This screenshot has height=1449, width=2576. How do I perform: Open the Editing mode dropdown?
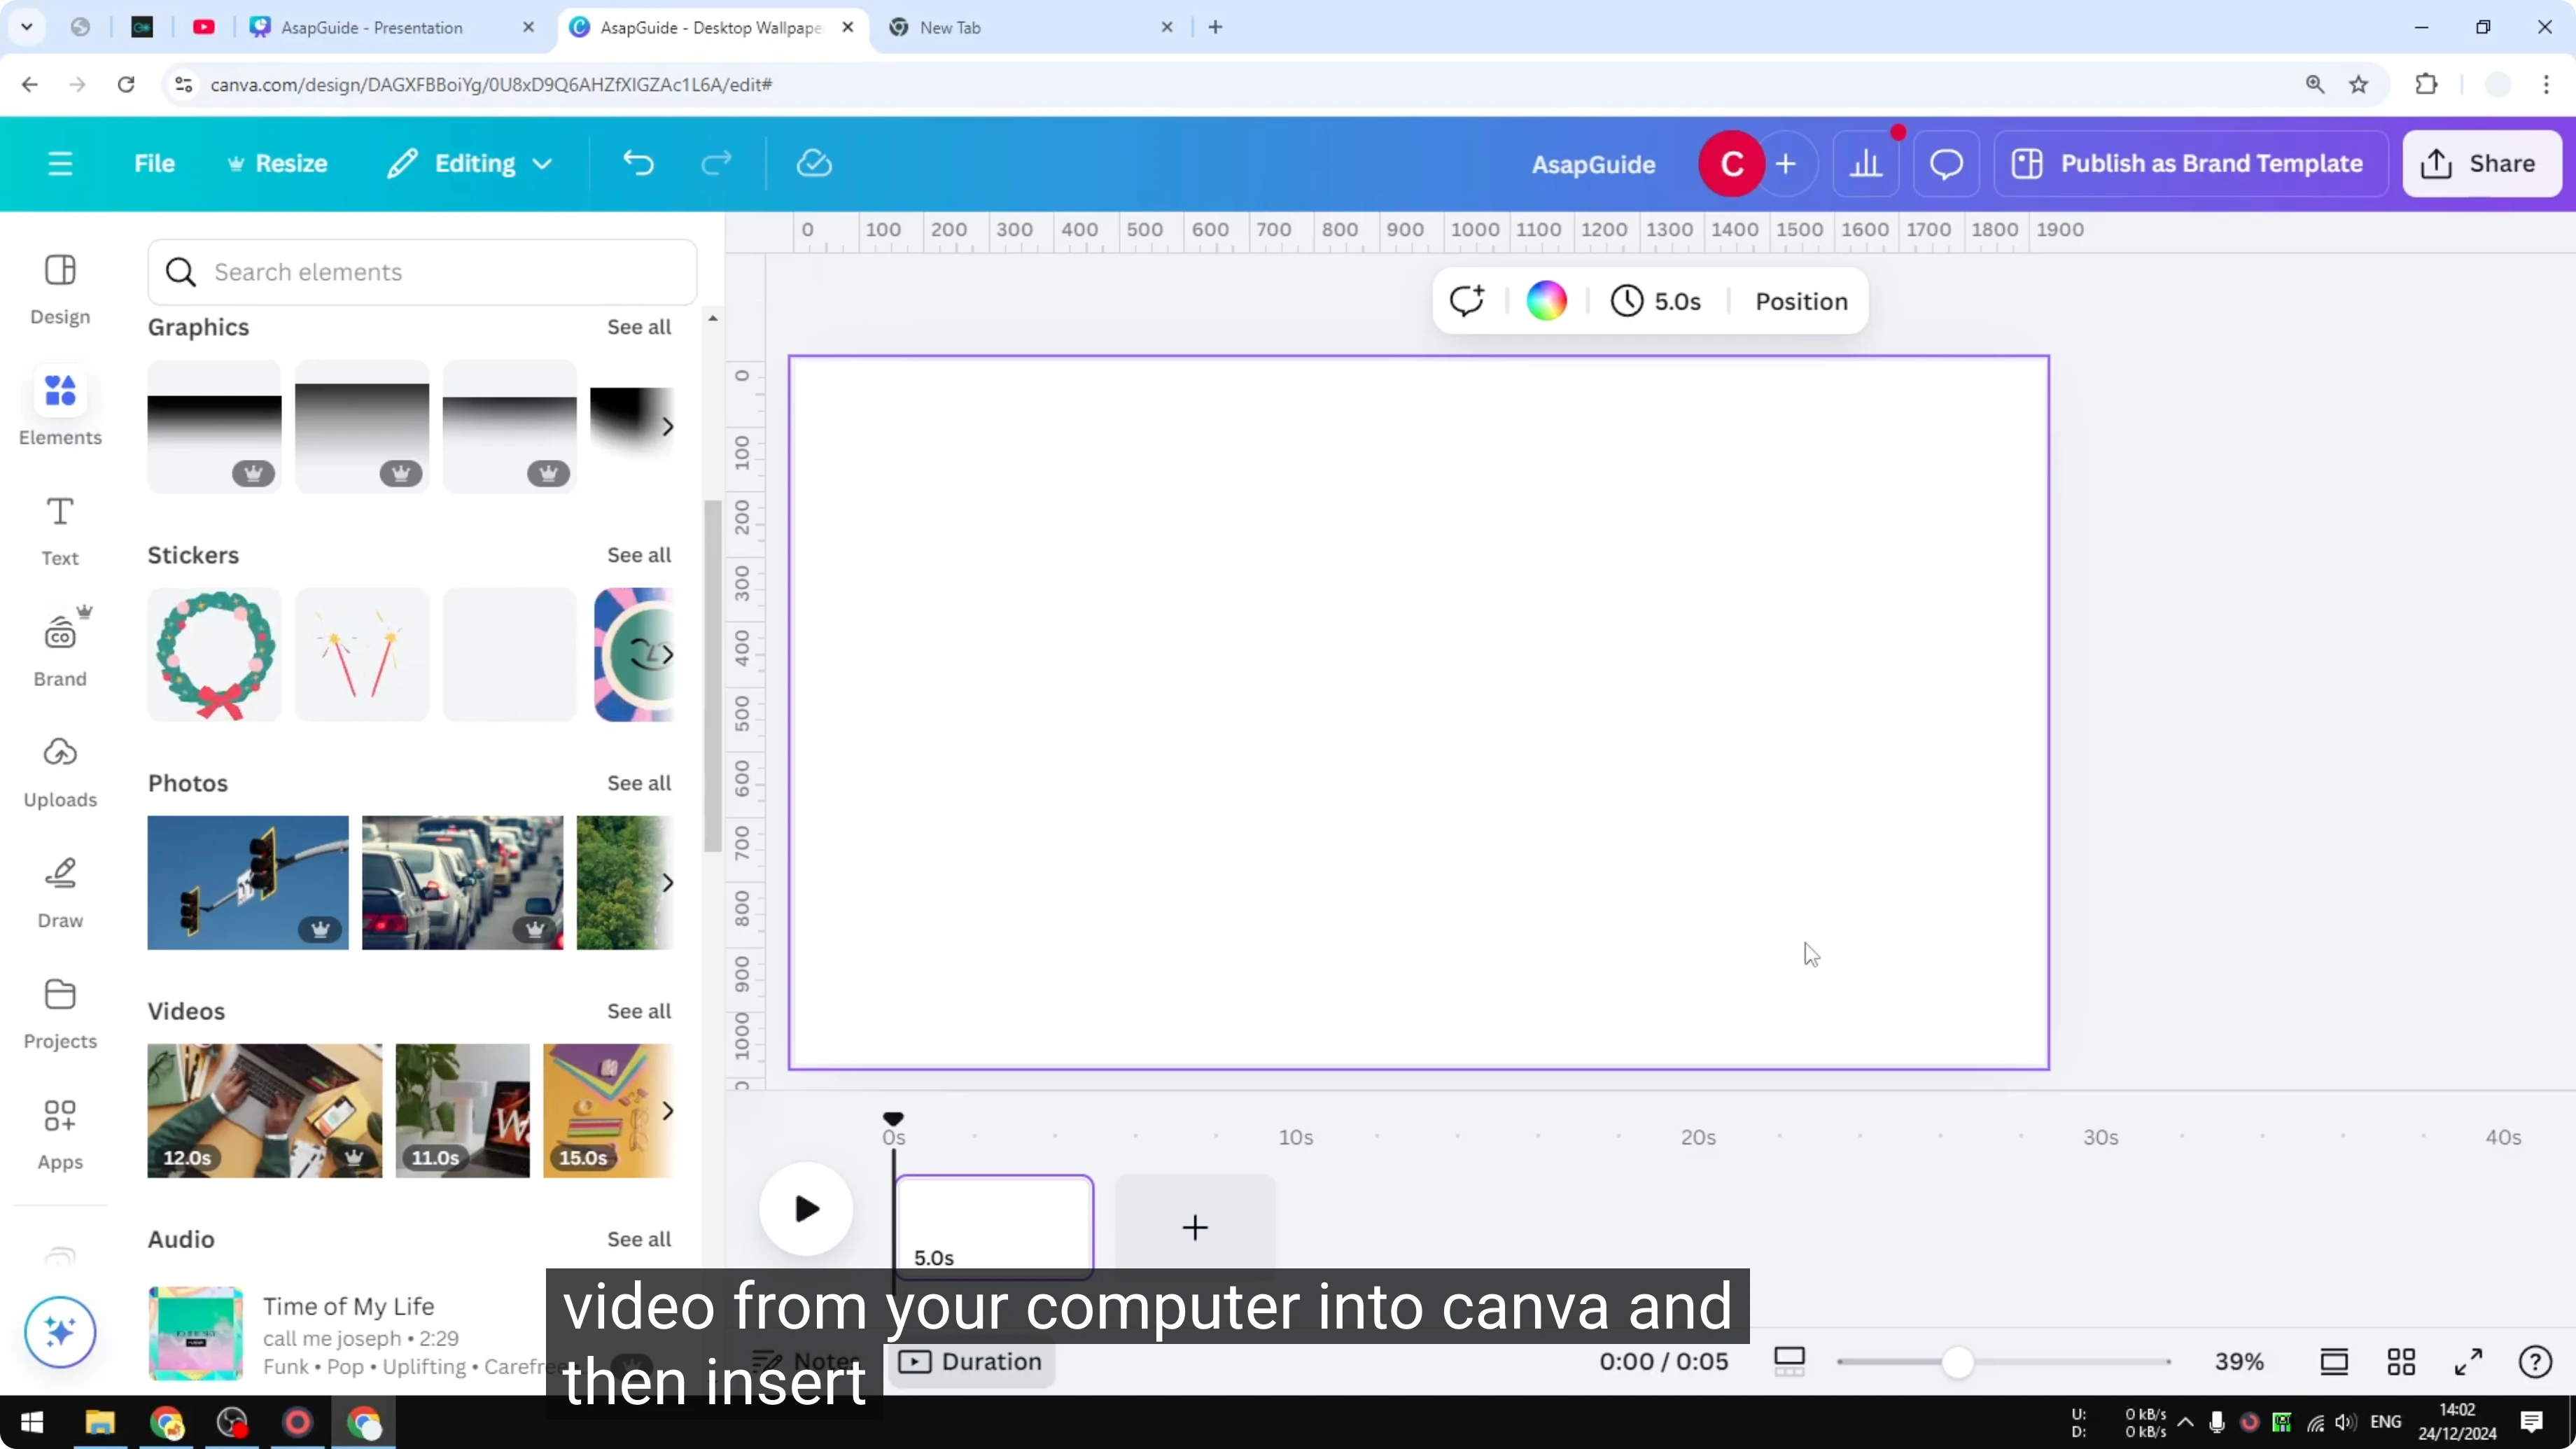point(468,163)
